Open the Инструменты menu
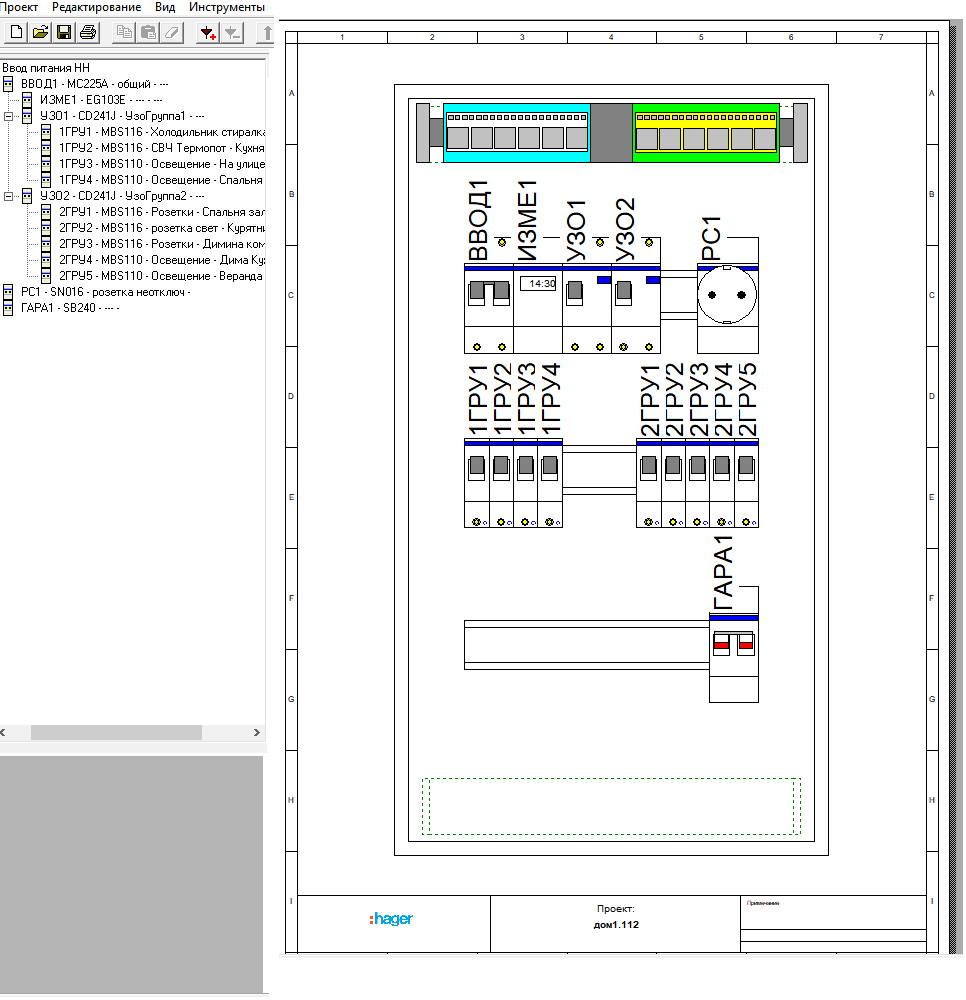Screen dimensions: 966x1000 click(226, 7)
